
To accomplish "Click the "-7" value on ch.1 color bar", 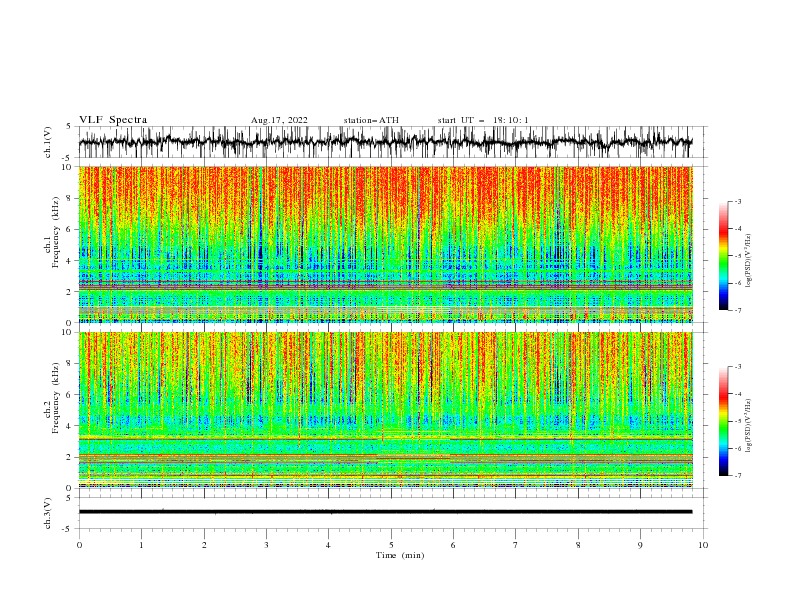I will click(738, 310).
